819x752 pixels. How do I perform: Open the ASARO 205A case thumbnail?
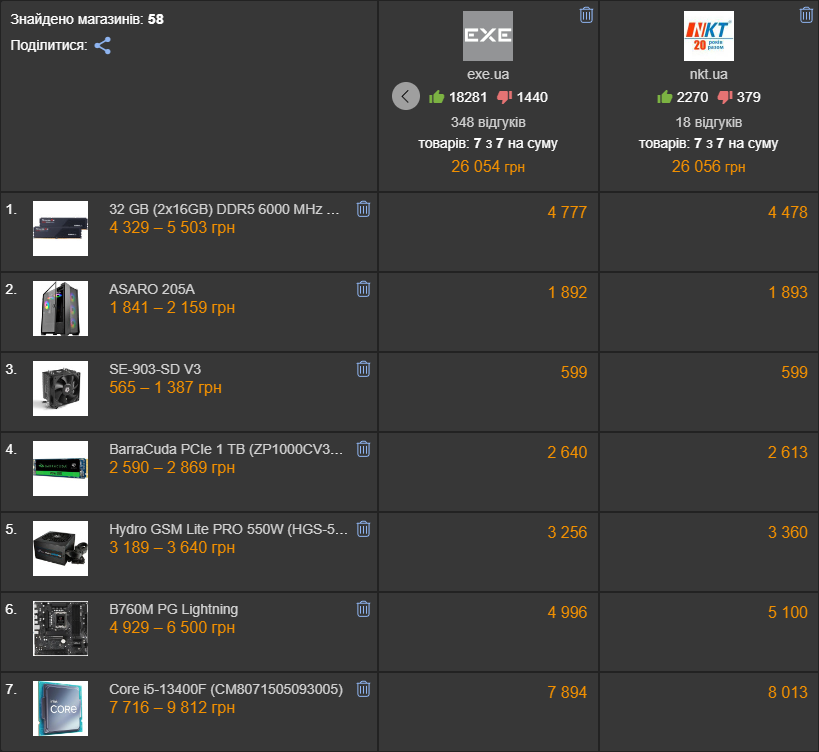tap(61, 309)
